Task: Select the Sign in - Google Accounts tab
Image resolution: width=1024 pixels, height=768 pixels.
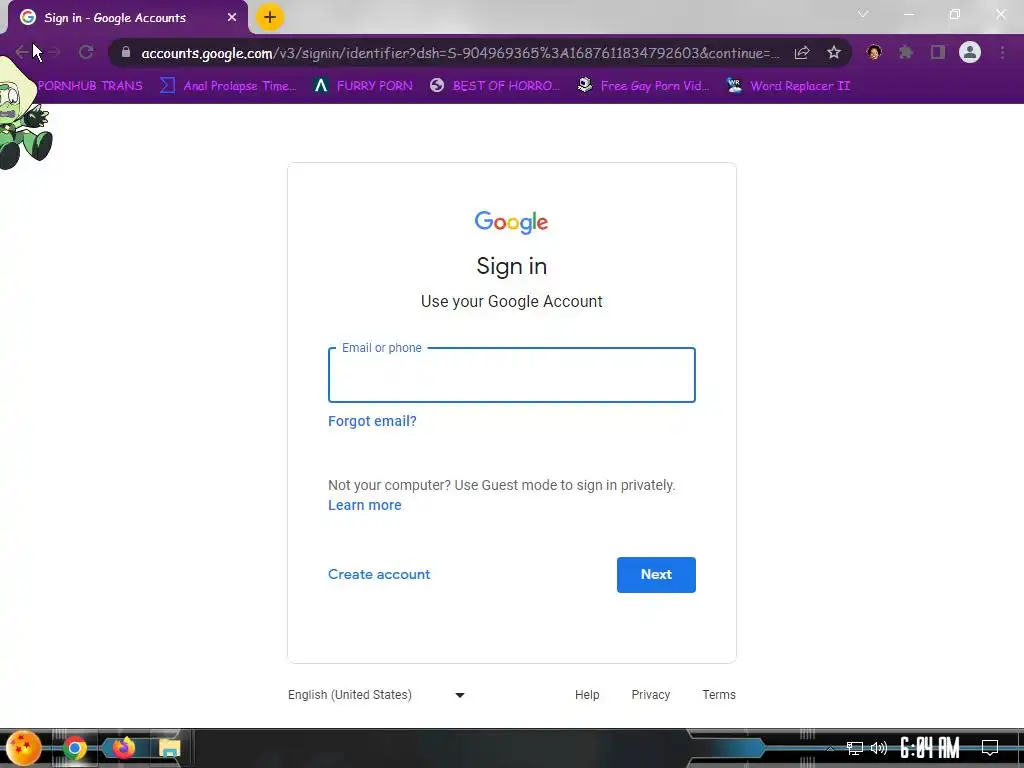Action: (128, 18)
